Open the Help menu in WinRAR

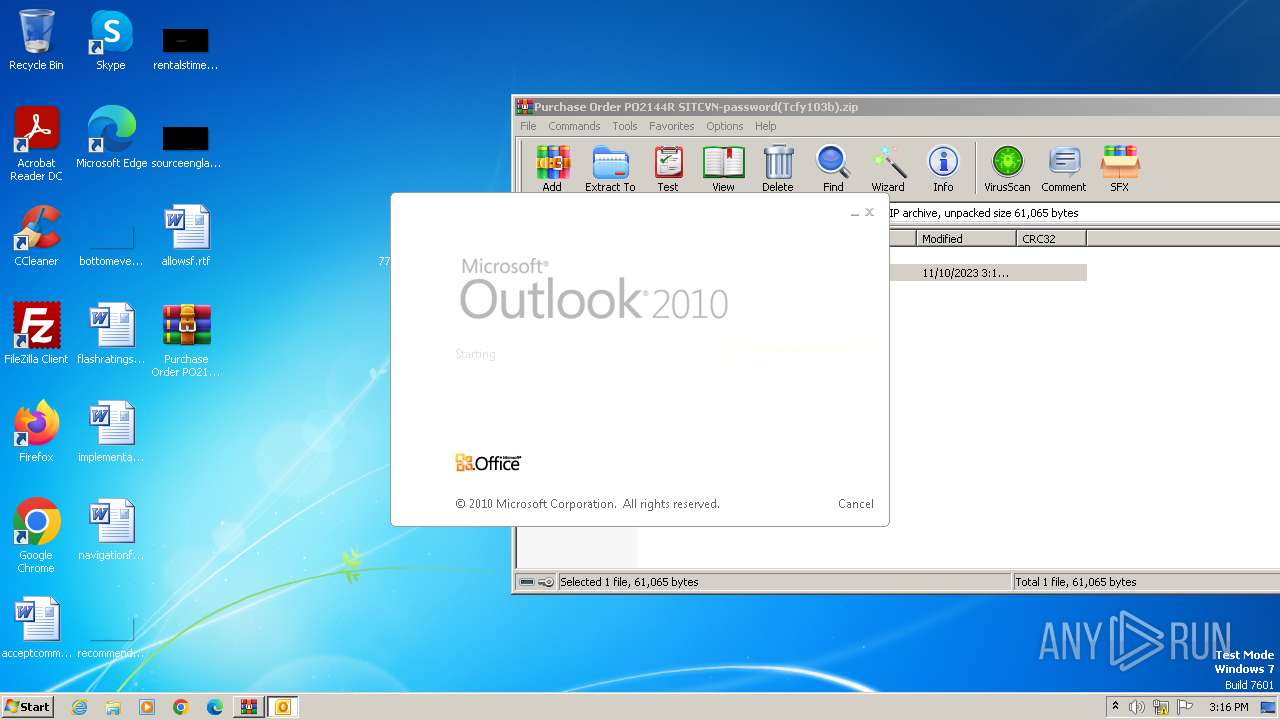pyautogui.click(x=766, y=126)
